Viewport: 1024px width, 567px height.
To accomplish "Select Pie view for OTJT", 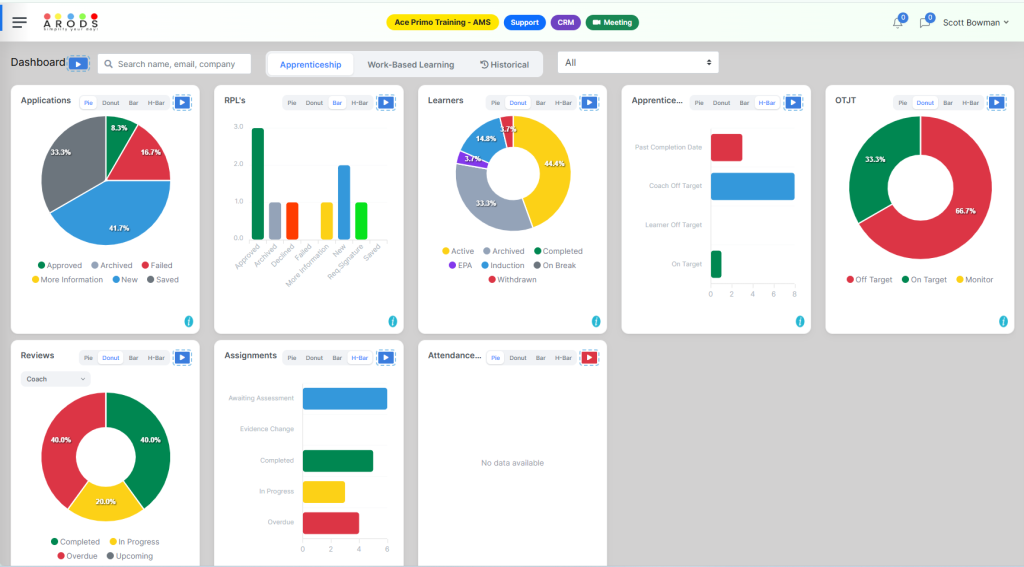I will coord(903,103).
